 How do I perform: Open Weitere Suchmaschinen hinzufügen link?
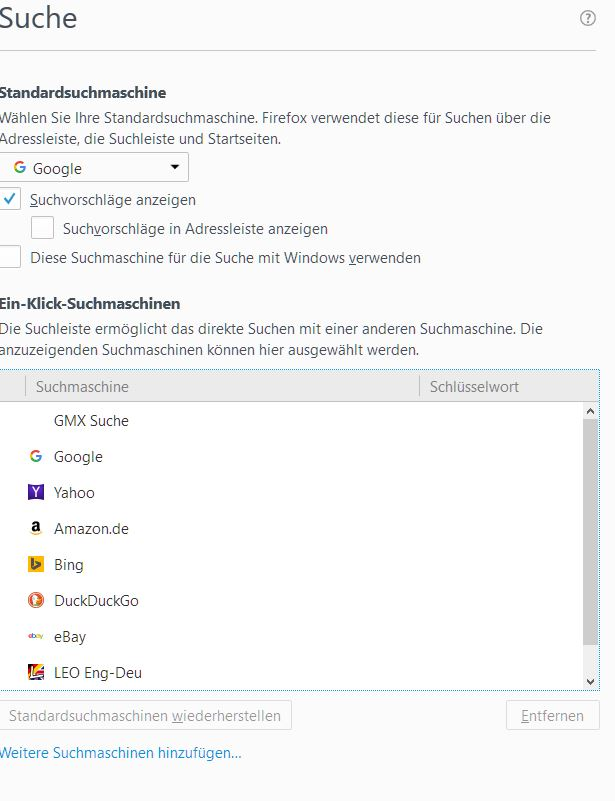coord(121,752)
